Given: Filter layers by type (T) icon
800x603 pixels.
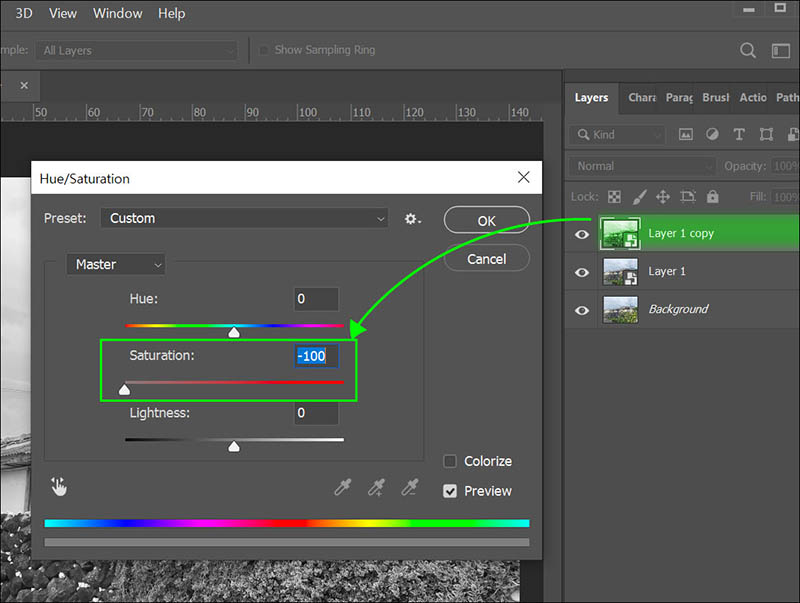Looking at the screenshot, I should point(739,134).
